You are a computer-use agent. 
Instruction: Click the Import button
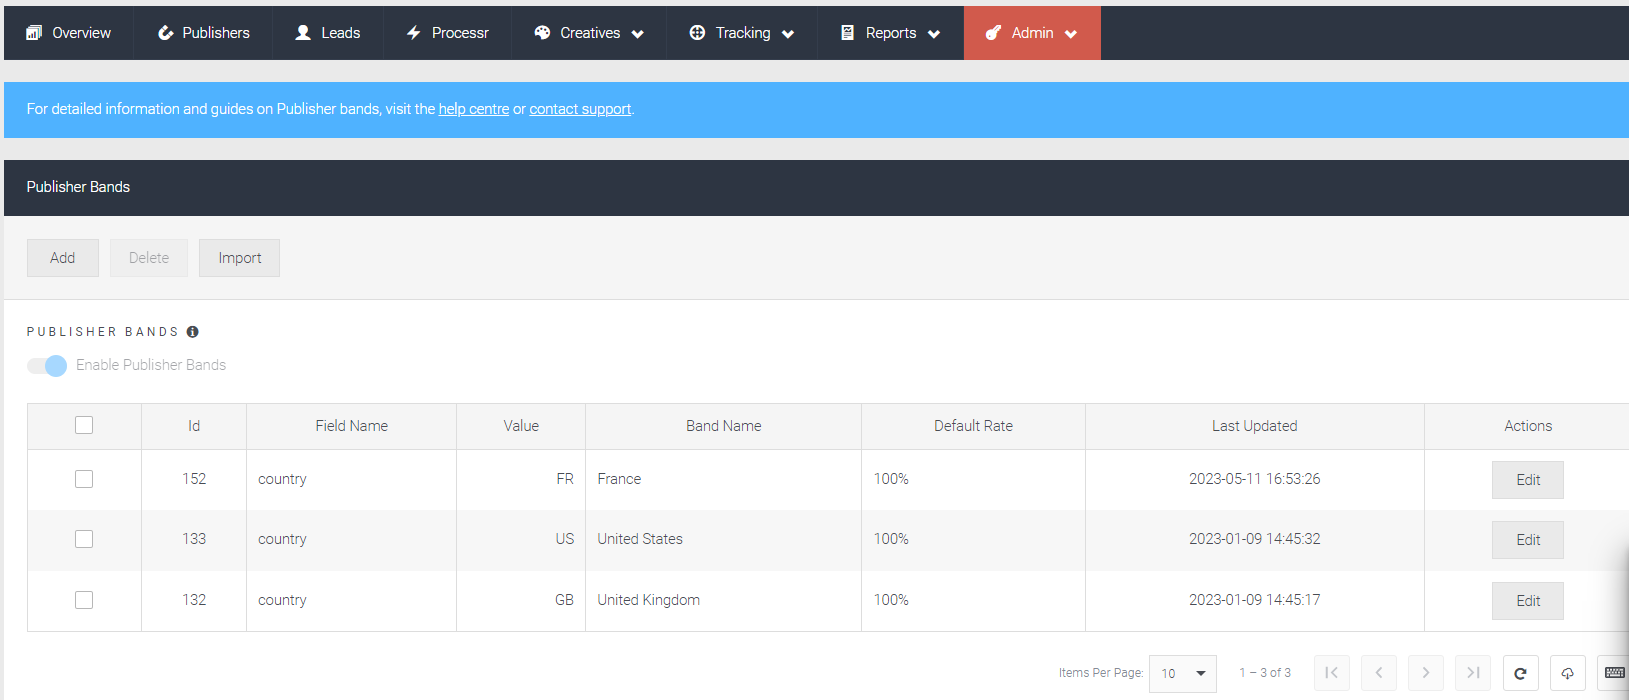[x=240, y=258]
